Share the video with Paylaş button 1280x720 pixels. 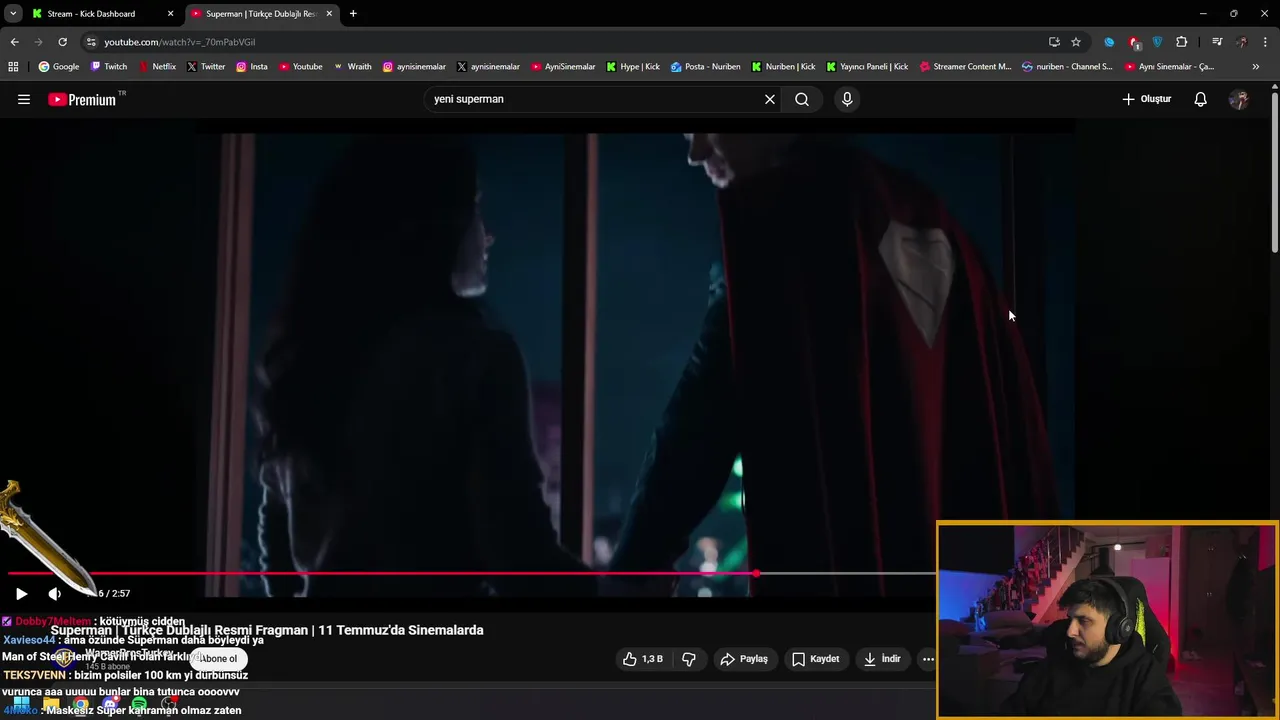click(x=744, y=659)
